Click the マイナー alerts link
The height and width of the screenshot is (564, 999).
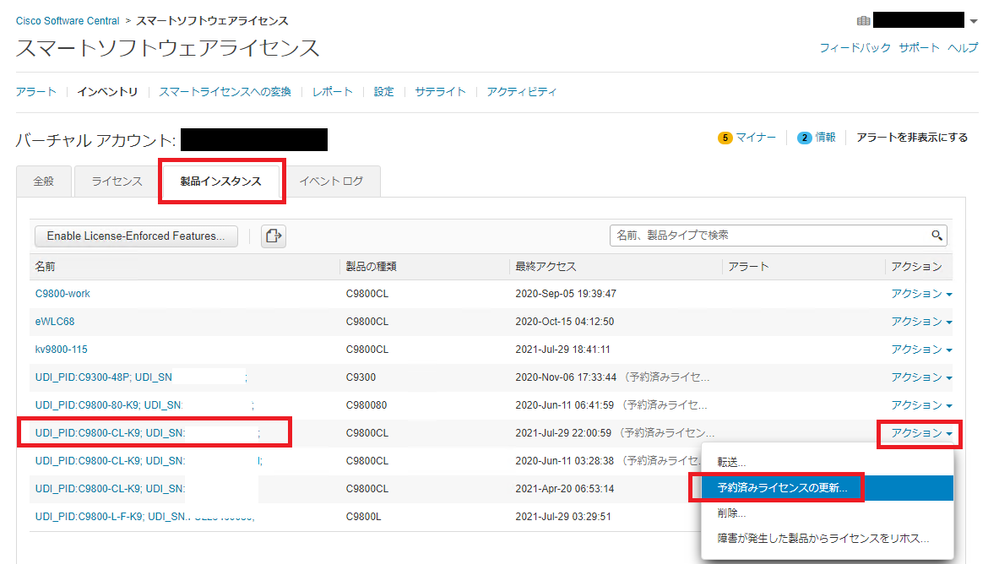(x=756, y=138)
